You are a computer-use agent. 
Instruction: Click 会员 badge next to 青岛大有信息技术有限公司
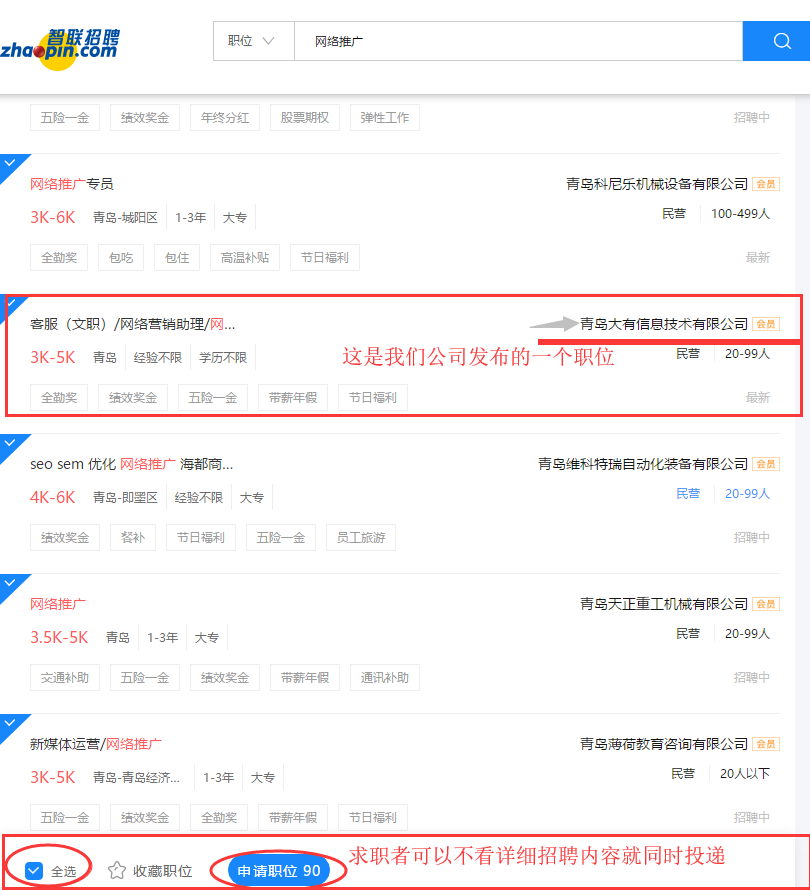[x=766, y=324]
